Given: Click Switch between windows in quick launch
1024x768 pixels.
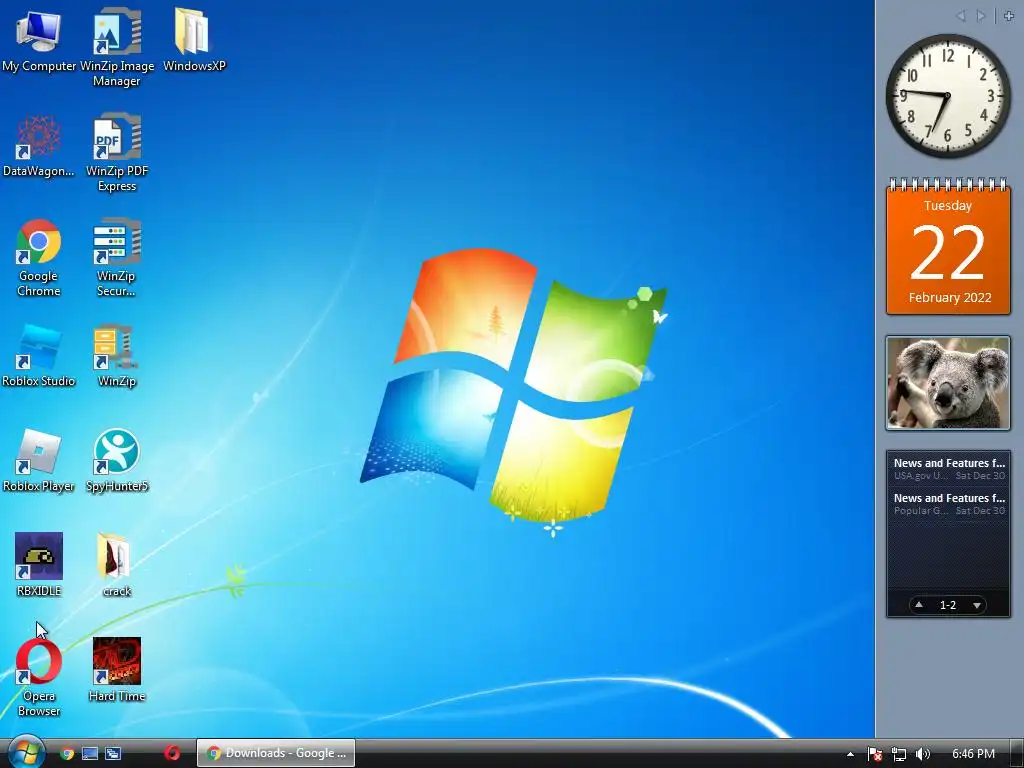Looking at the screenshot, I should pos(113,754).
